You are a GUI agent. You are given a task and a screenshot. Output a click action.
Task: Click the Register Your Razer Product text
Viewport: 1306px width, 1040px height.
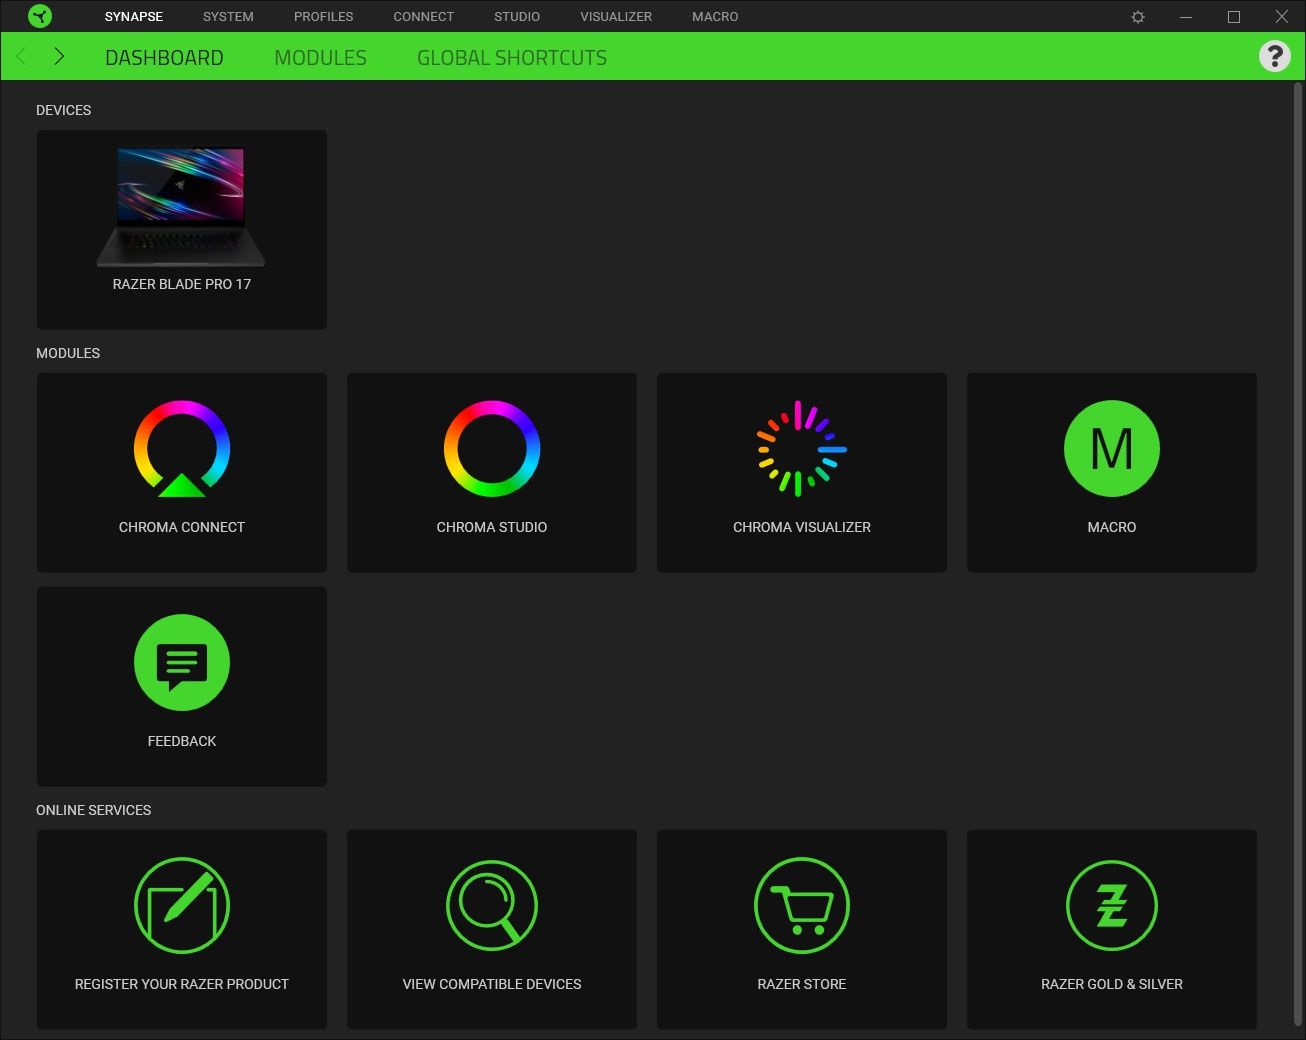pyautogui.click(x=182, y=984)
